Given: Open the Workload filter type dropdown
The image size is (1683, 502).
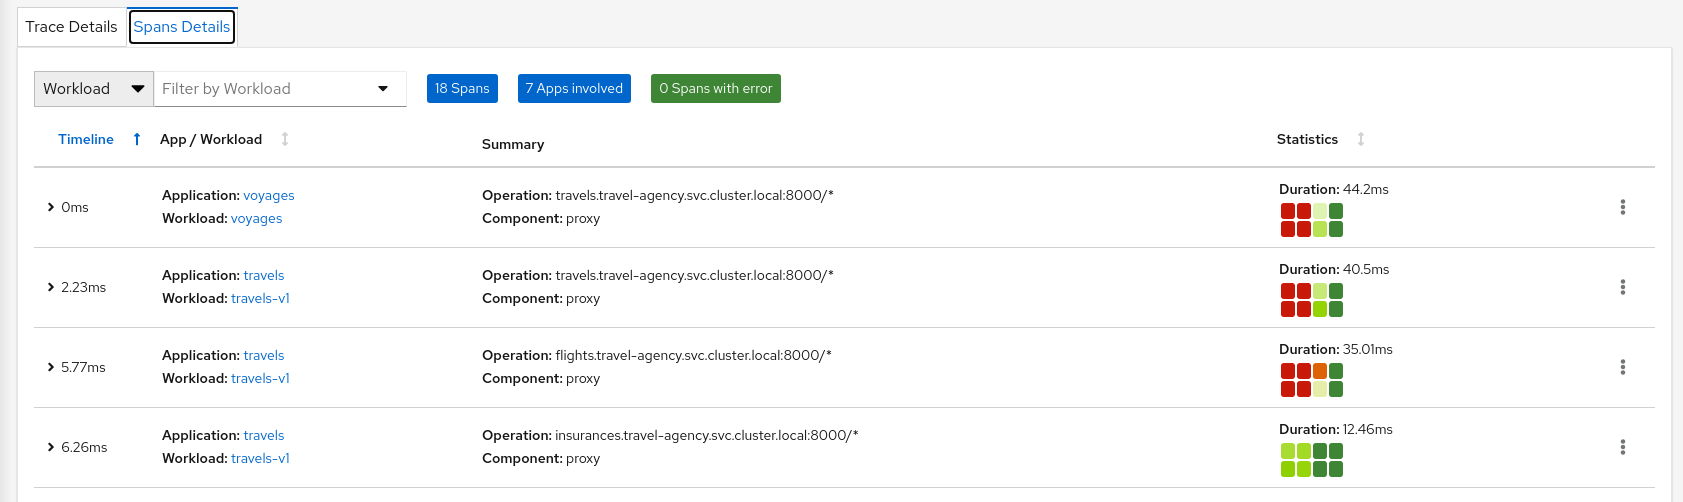Looking at the screenshot, I should point(94,89).
